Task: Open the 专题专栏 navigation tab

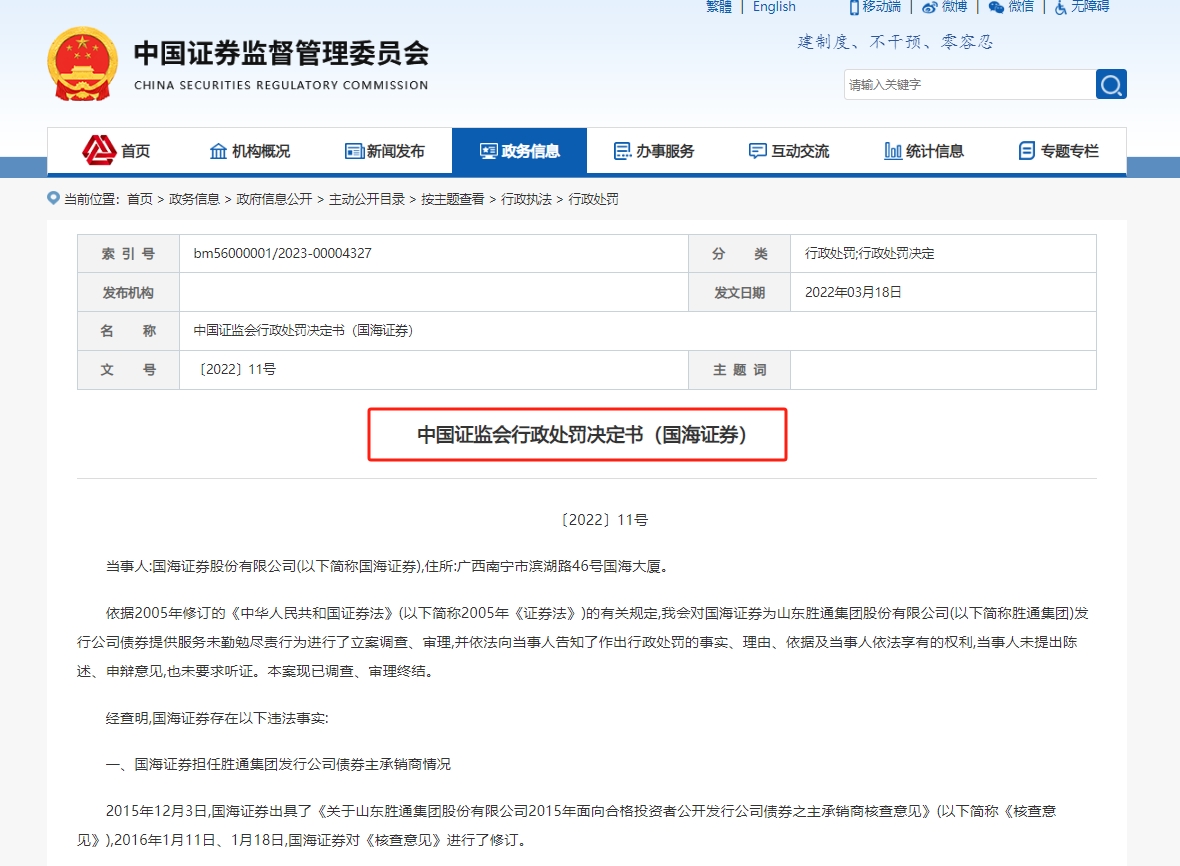Action: point(1058,151)
